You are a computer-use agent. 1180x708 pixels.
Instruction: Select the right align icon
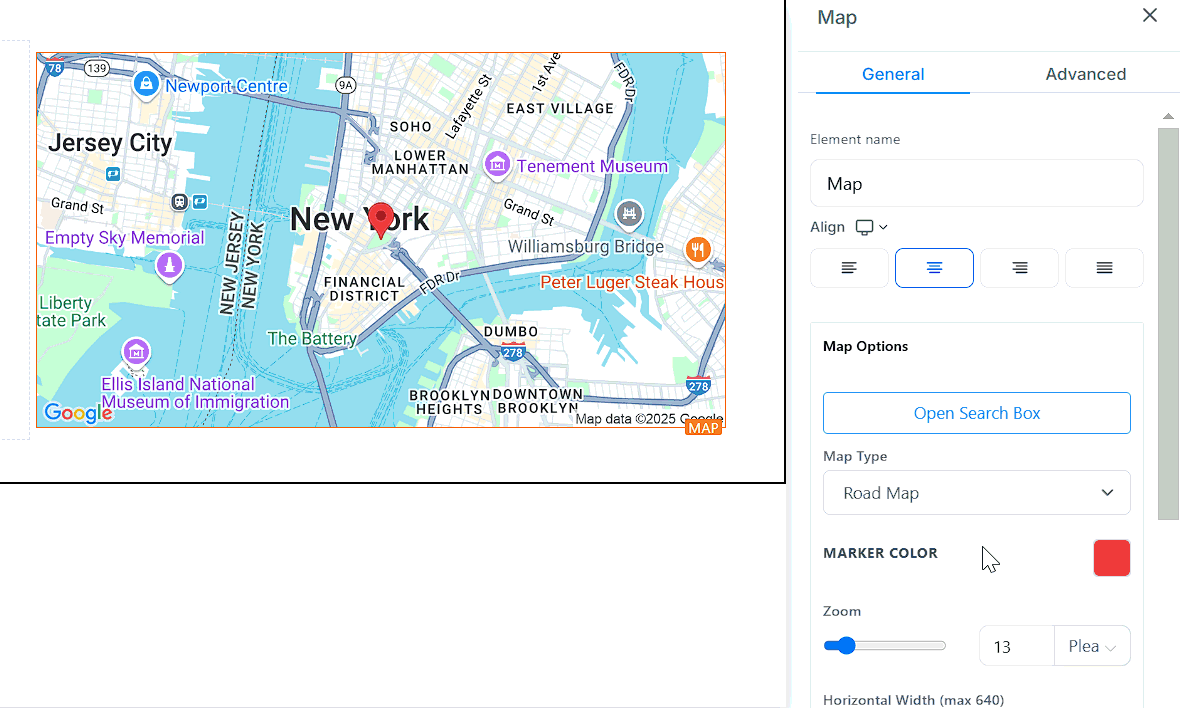[x=1019, y=268]
